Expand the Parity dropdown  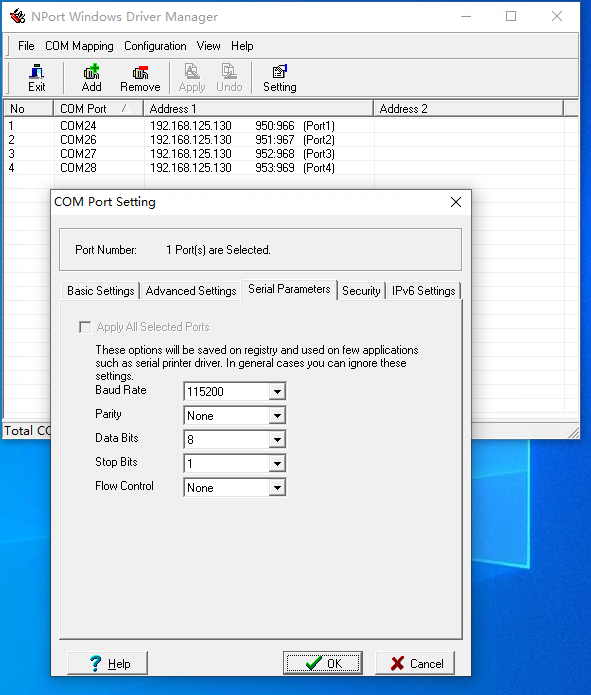tap(277, 416)
